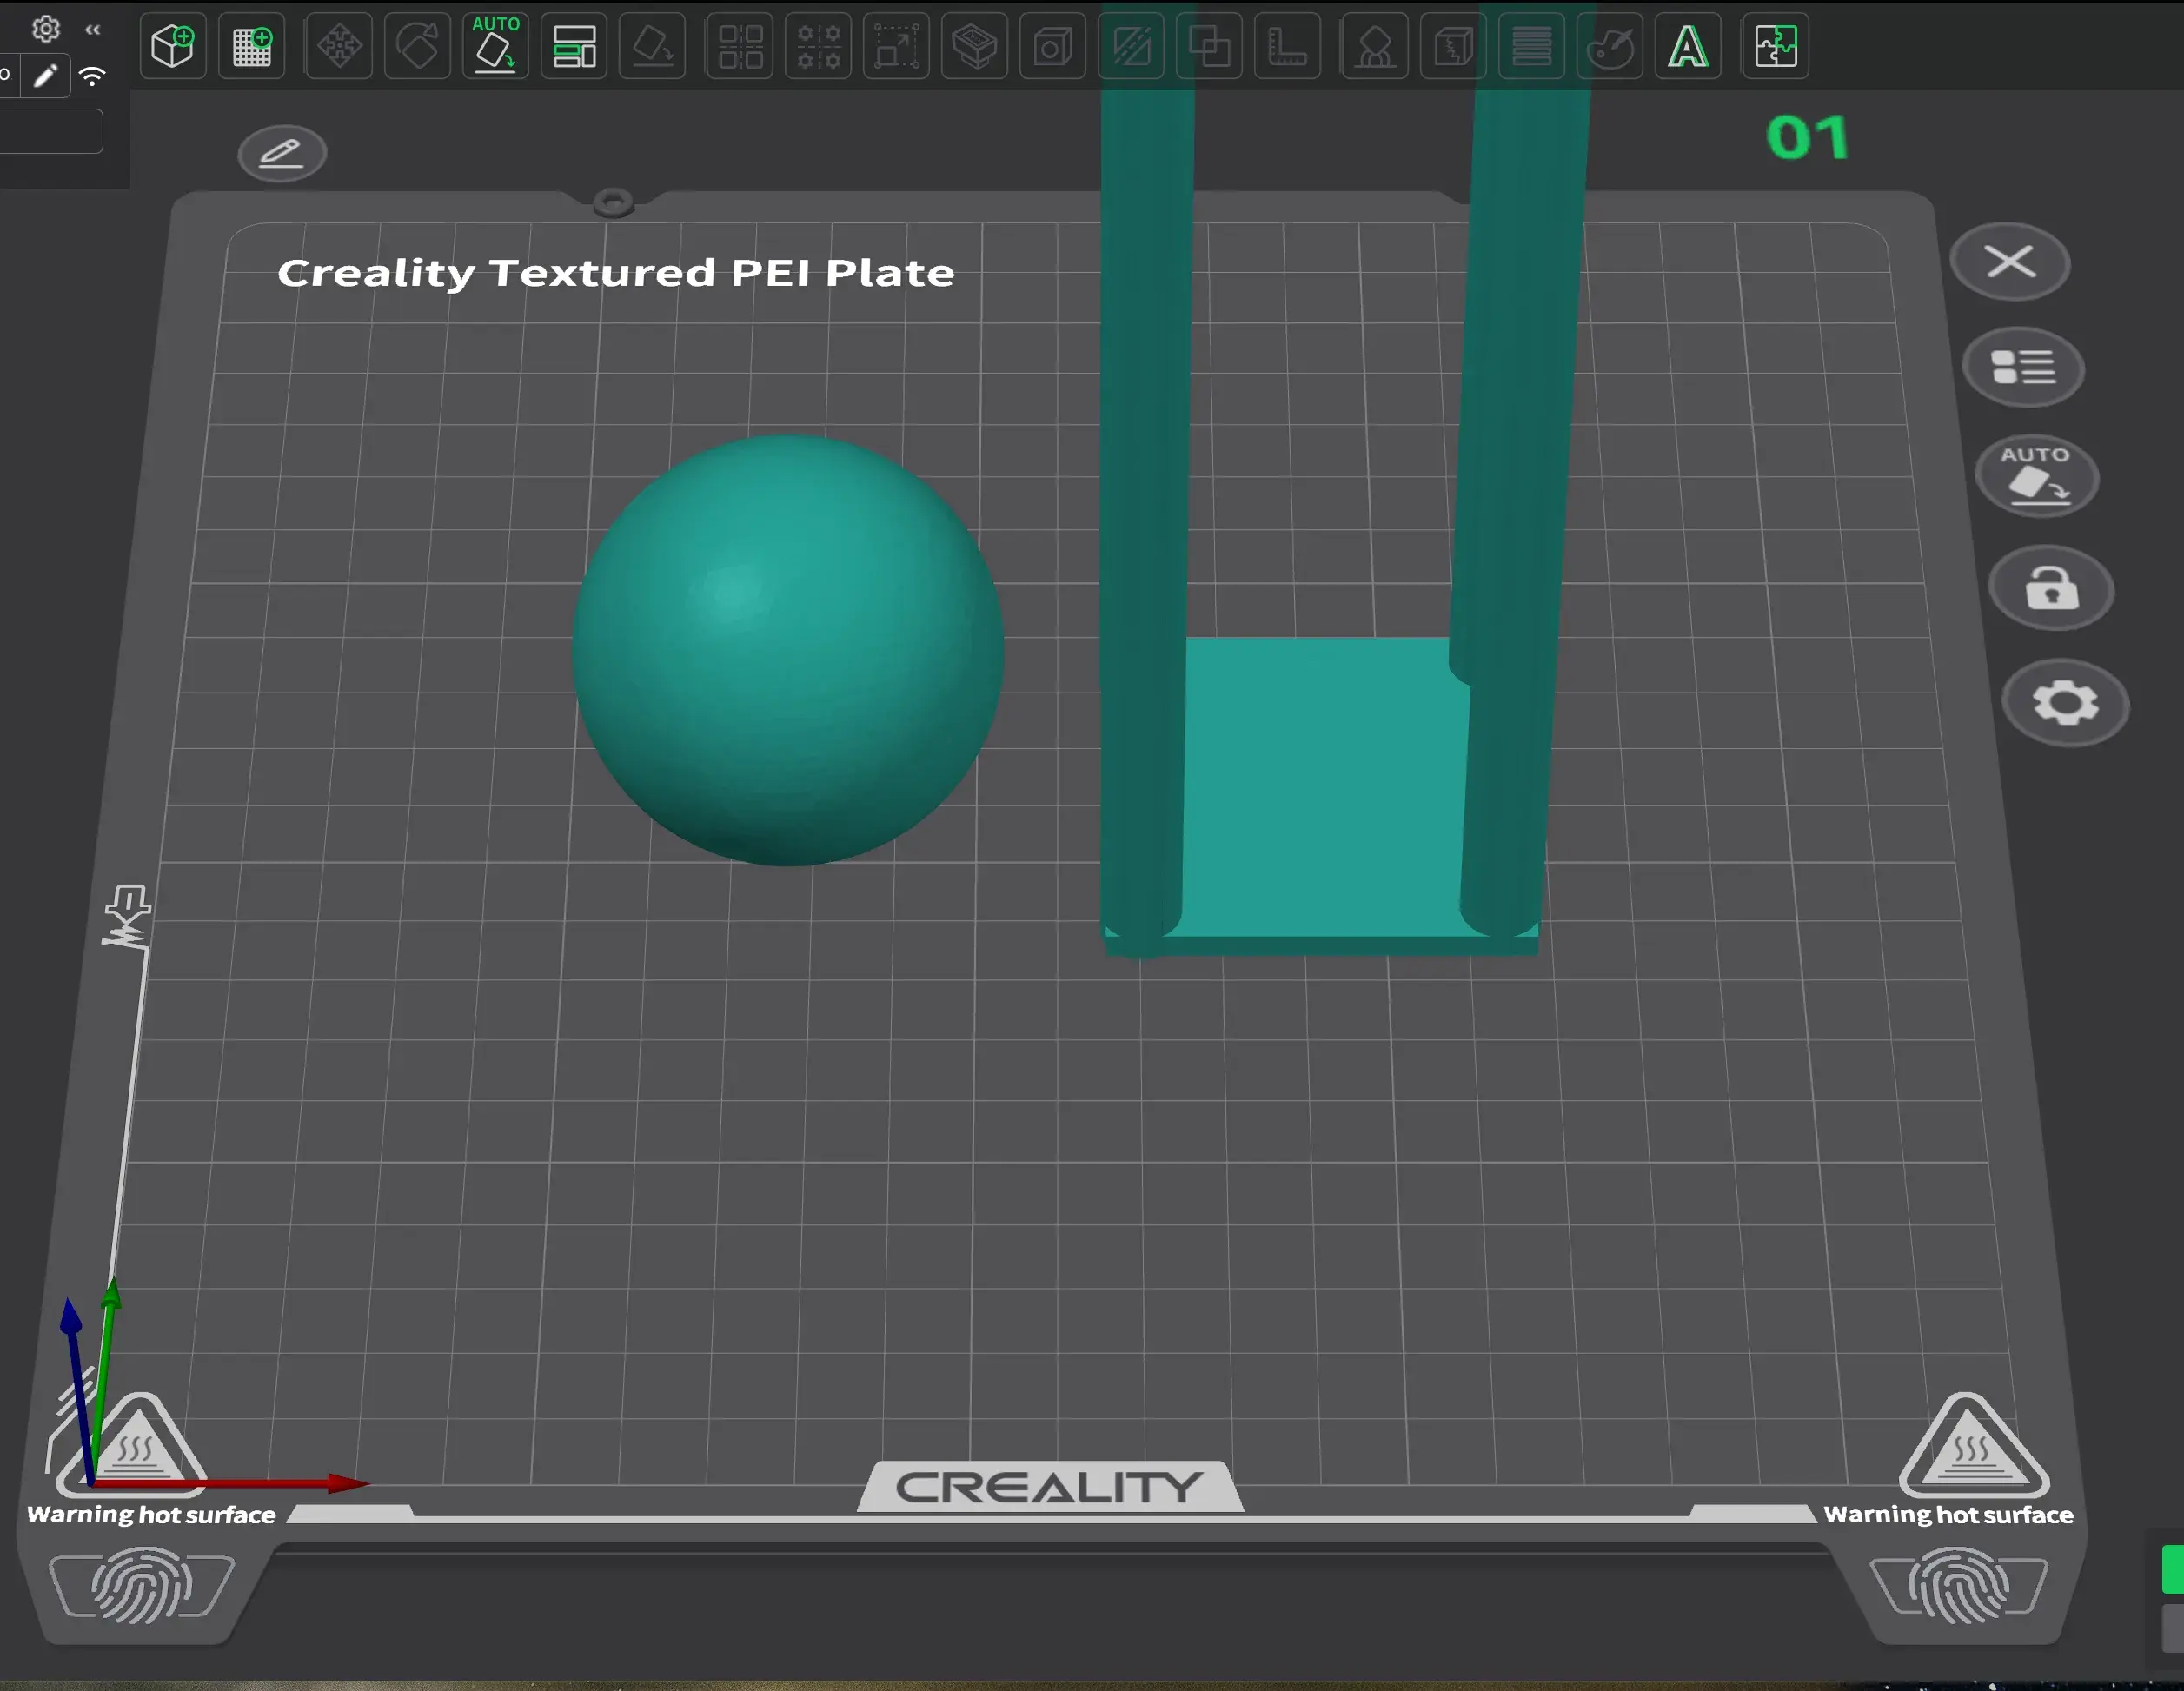The image size is (2184, 1691).
Task: Expand the object list panel on the right
Action: tap(2023, 367)
